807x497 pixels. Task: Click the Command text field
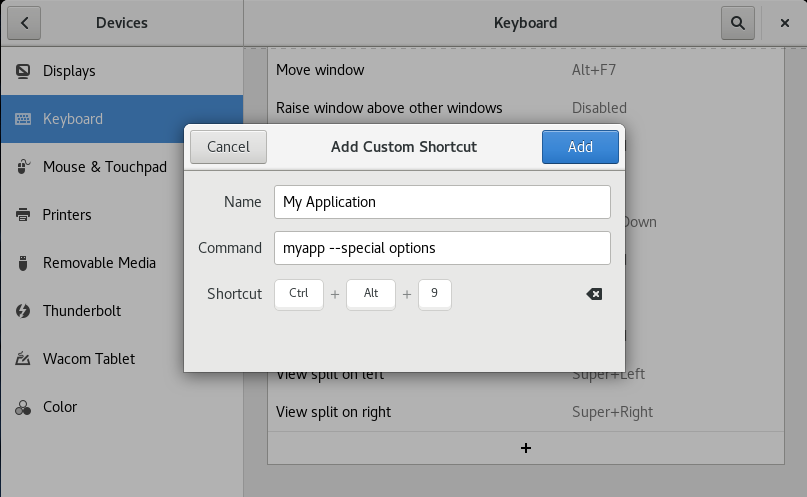pos(441,248)
